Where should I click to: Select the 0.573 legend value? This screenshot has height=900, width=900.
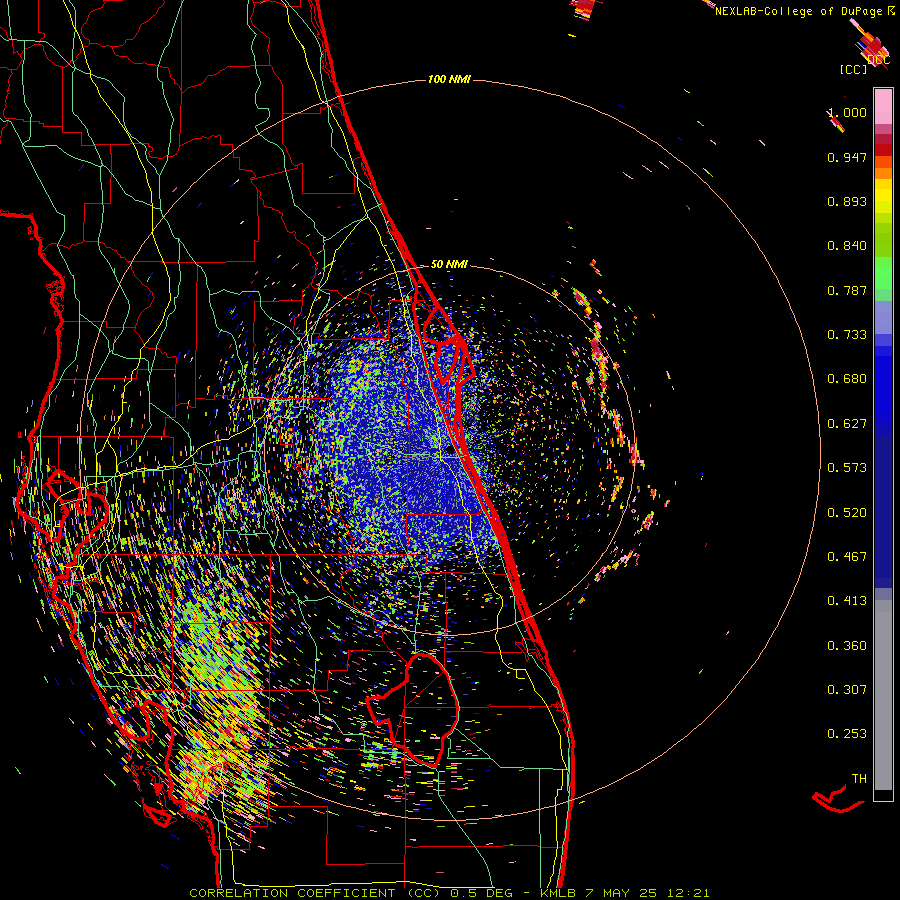[847, 468]
